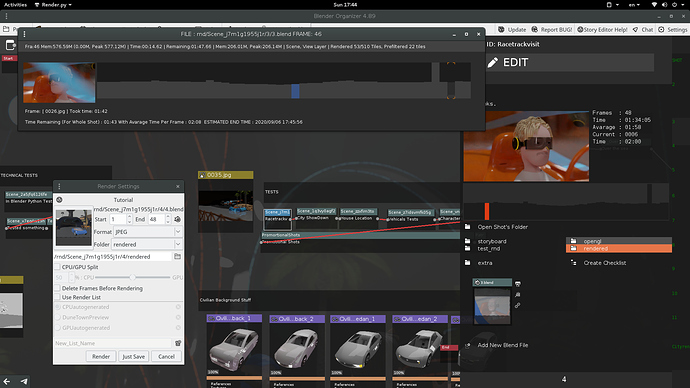Click the Tutorial icon in Render Settings

(x=59, y=200)
